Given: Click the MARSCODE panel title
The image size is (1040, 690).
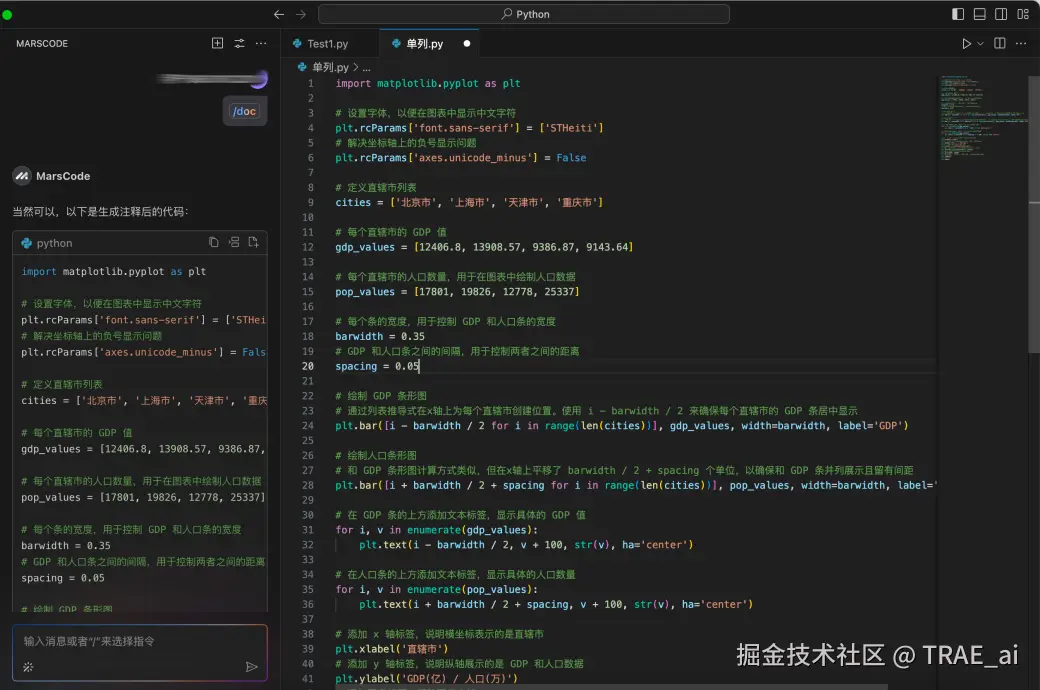Looking at the screenshot, I should (x=42, y=44).
